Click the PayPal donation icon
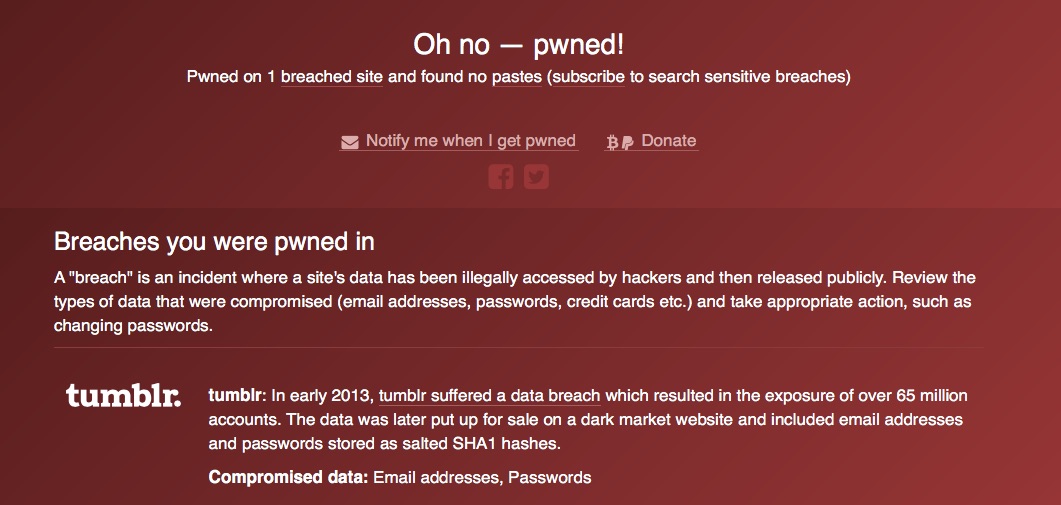The width and height of the screenshot is (1061, 505). pyautogui.click(x=627, y=142)
